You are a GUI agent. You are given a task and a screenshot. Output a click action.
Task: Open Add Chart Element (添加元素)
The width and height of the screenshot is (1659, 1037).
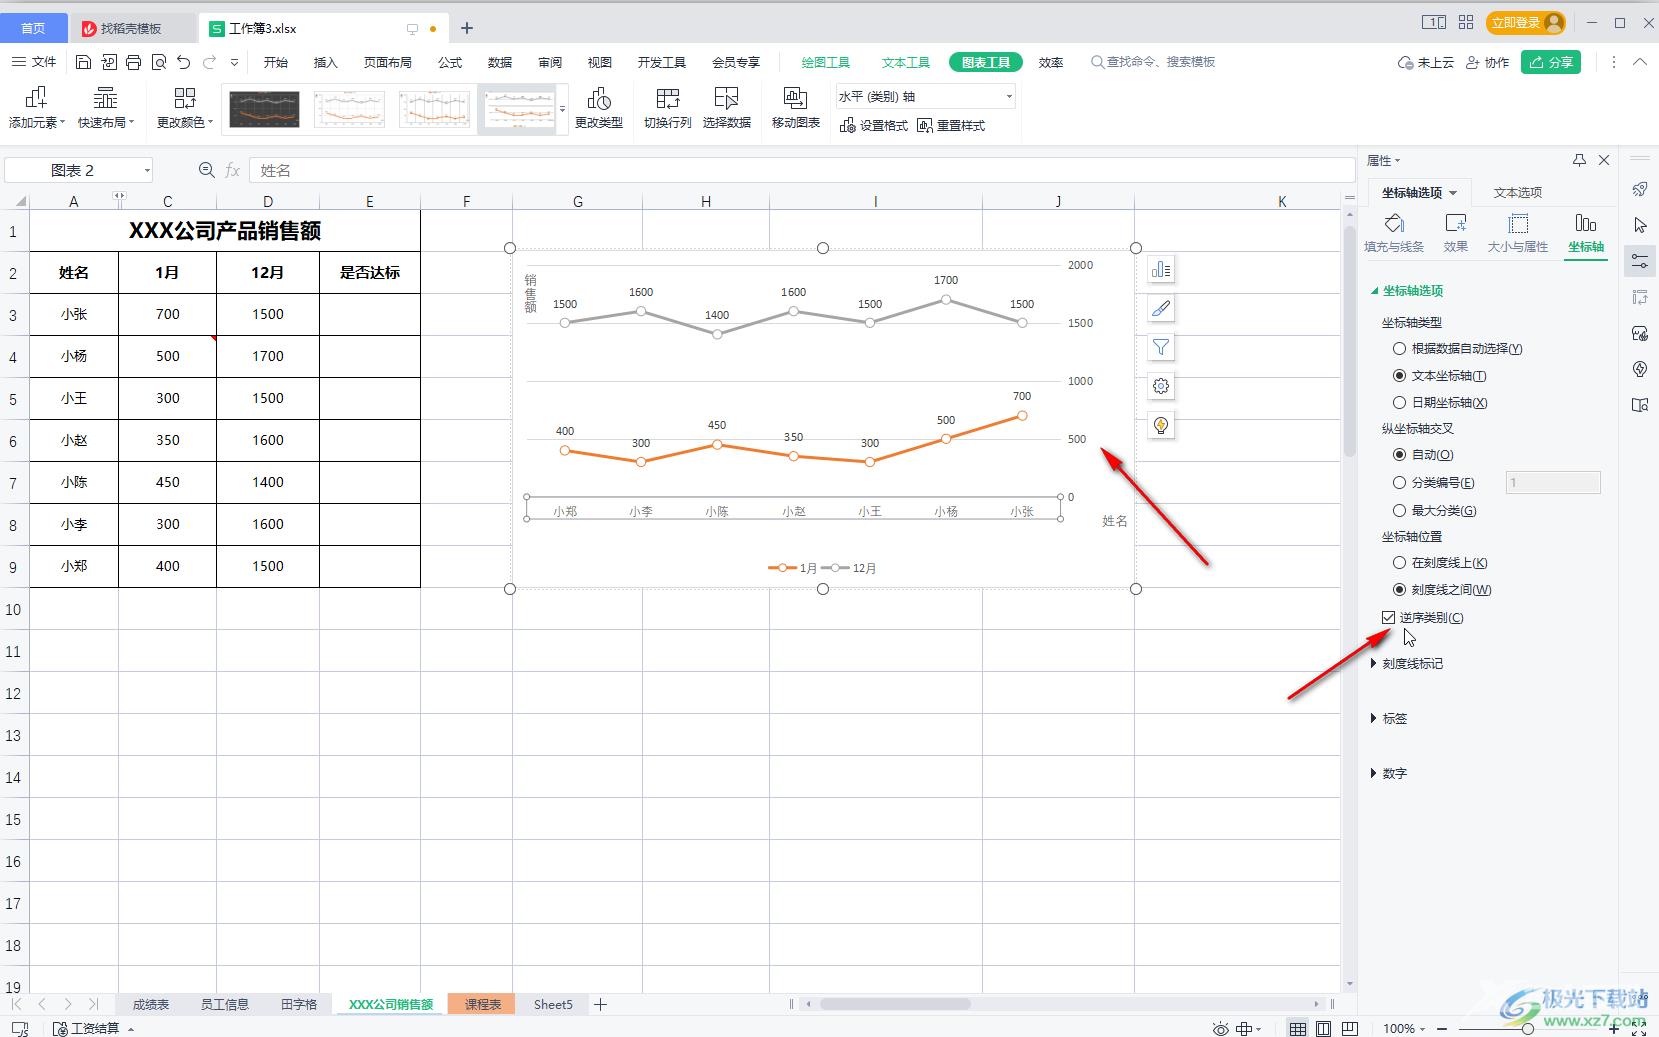click(36, 108)
